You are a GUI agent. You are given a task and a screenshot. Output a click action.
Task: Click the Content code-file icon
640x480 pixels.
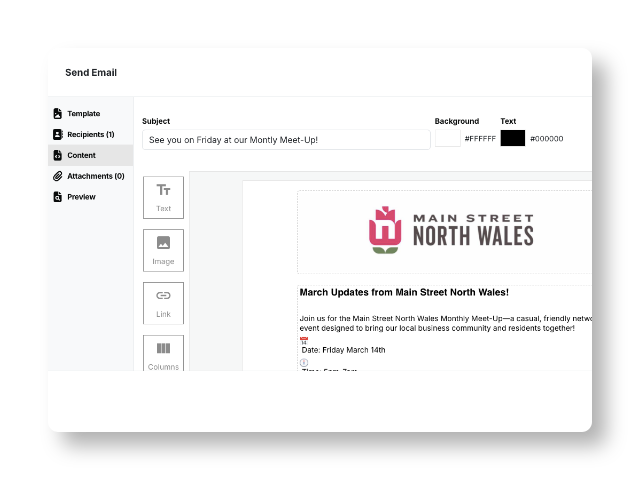click(x=58, y=155)
